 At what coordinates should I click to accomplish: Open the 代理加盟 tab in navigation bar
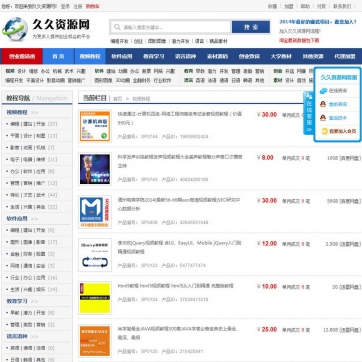[345, 56]
